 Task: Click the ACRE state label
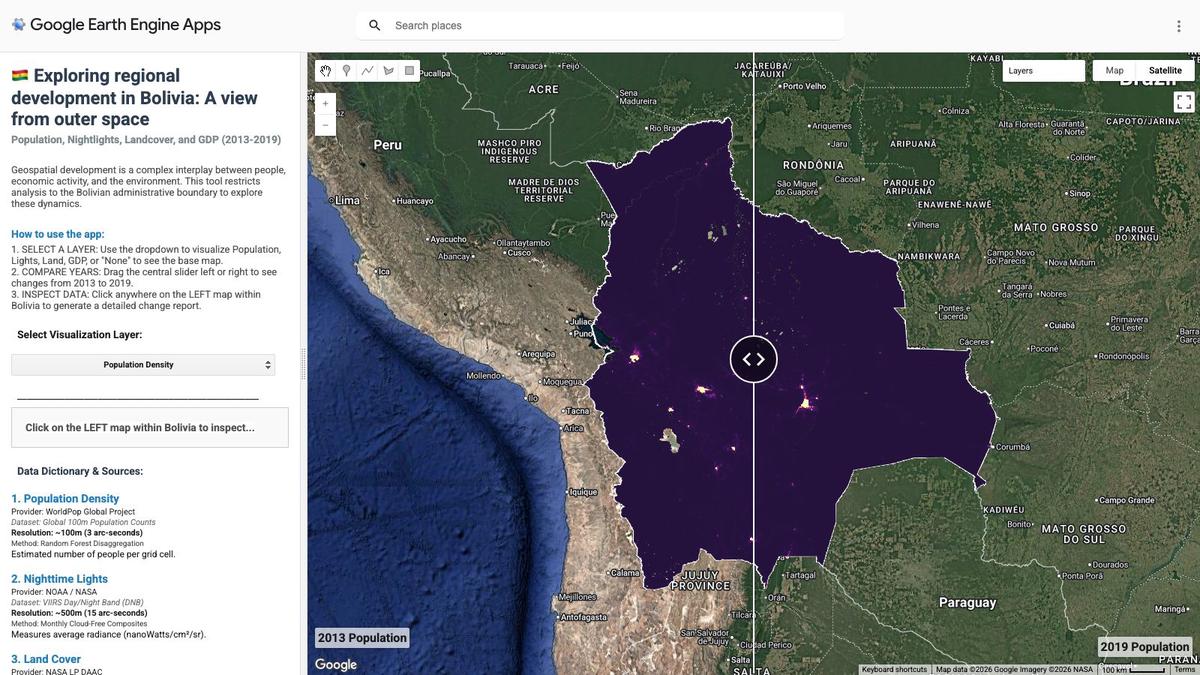pyautogui.click(x=543, y=89)
